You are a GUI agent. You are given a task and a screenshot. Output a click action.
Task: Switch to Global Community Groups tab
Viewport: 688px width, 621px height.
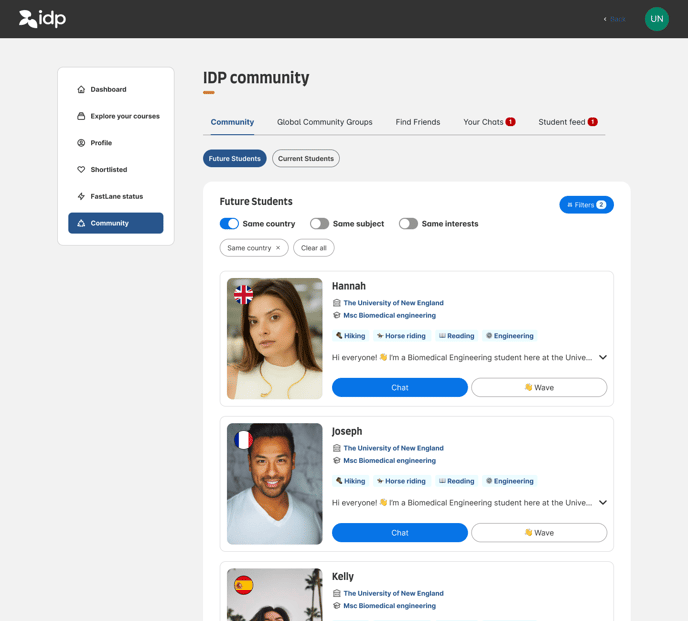pyautogui.click(x=324, y=122)
